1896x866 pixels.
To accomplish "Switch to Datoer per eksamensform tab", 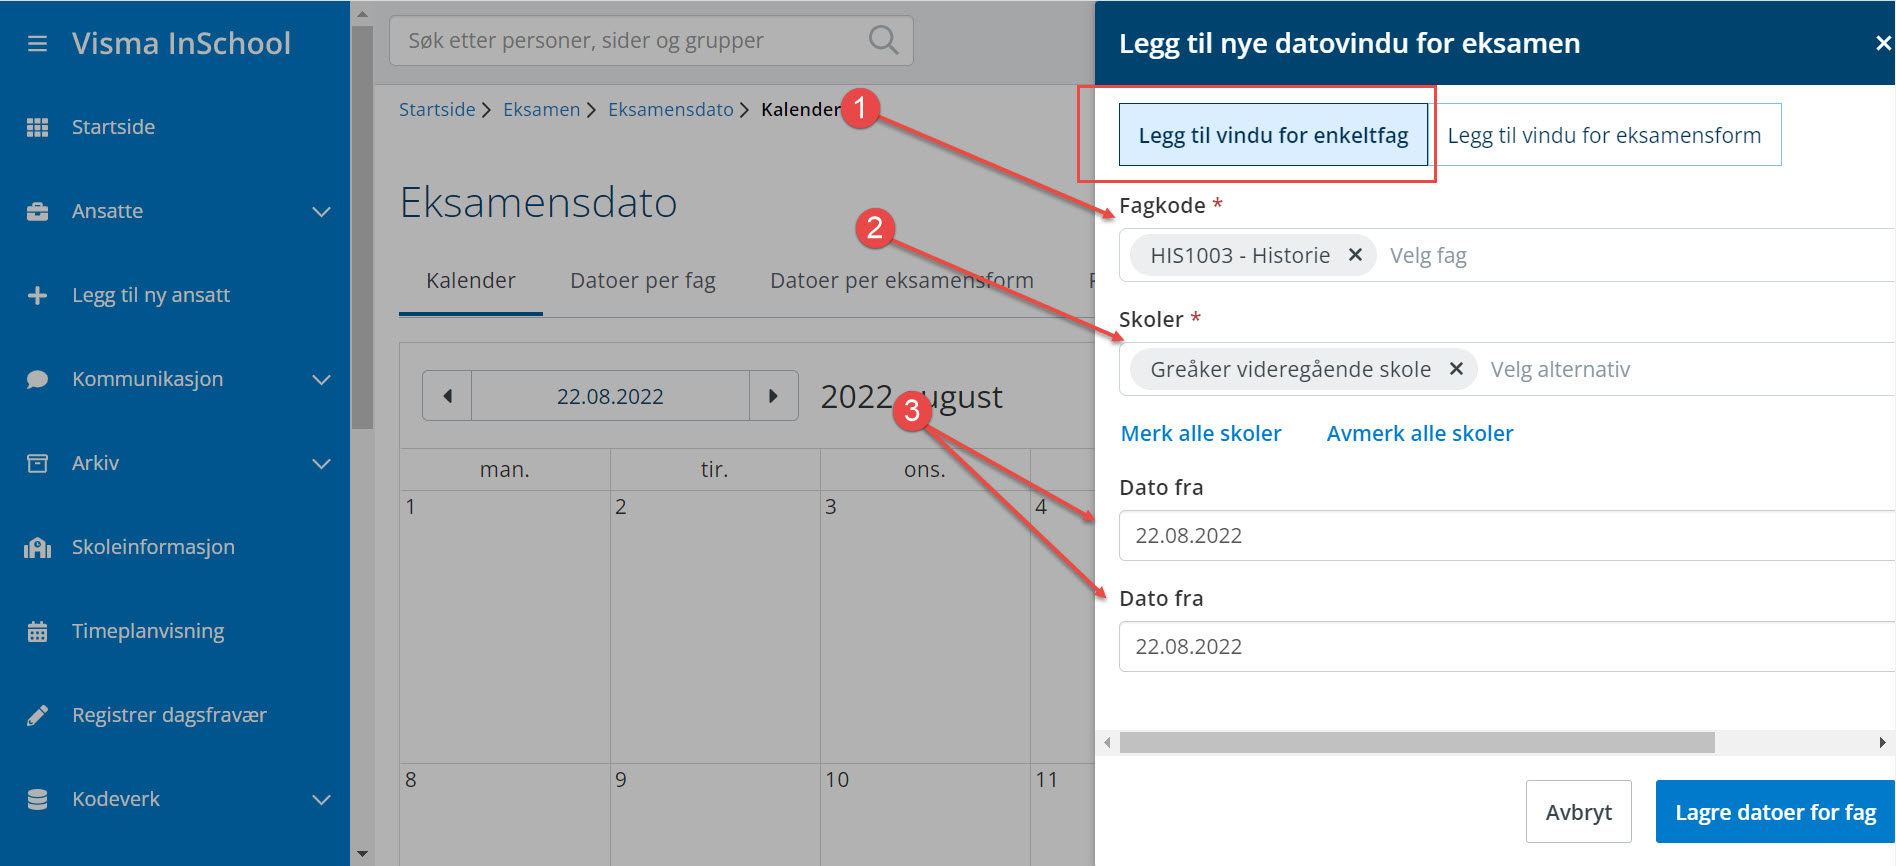I will [x=902, y=281].
